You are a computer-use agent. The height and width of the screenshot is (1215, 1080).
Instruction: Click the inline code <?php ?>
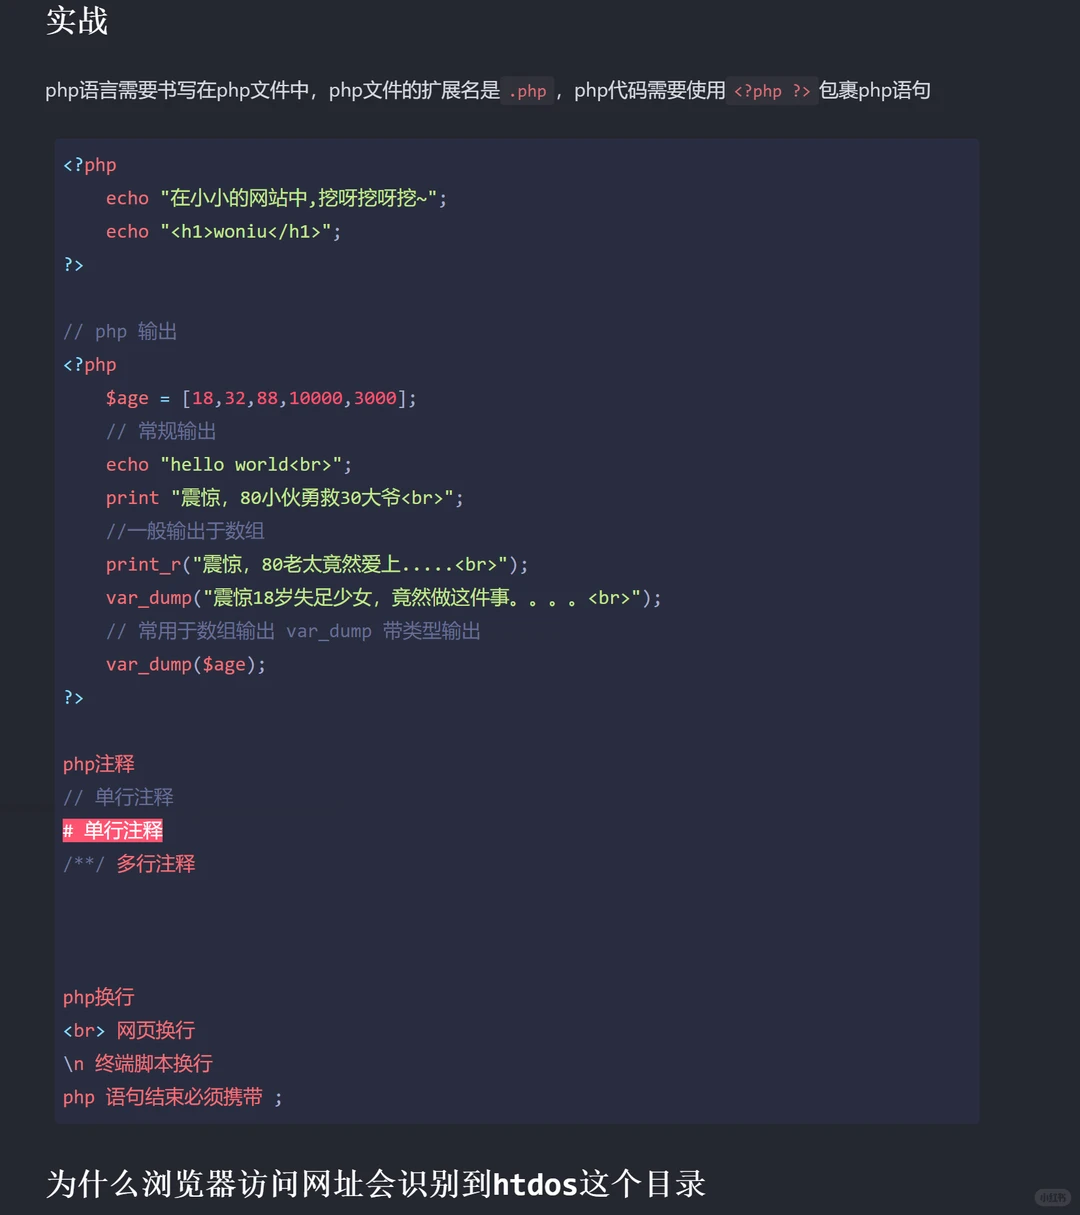tap(772, 91)
